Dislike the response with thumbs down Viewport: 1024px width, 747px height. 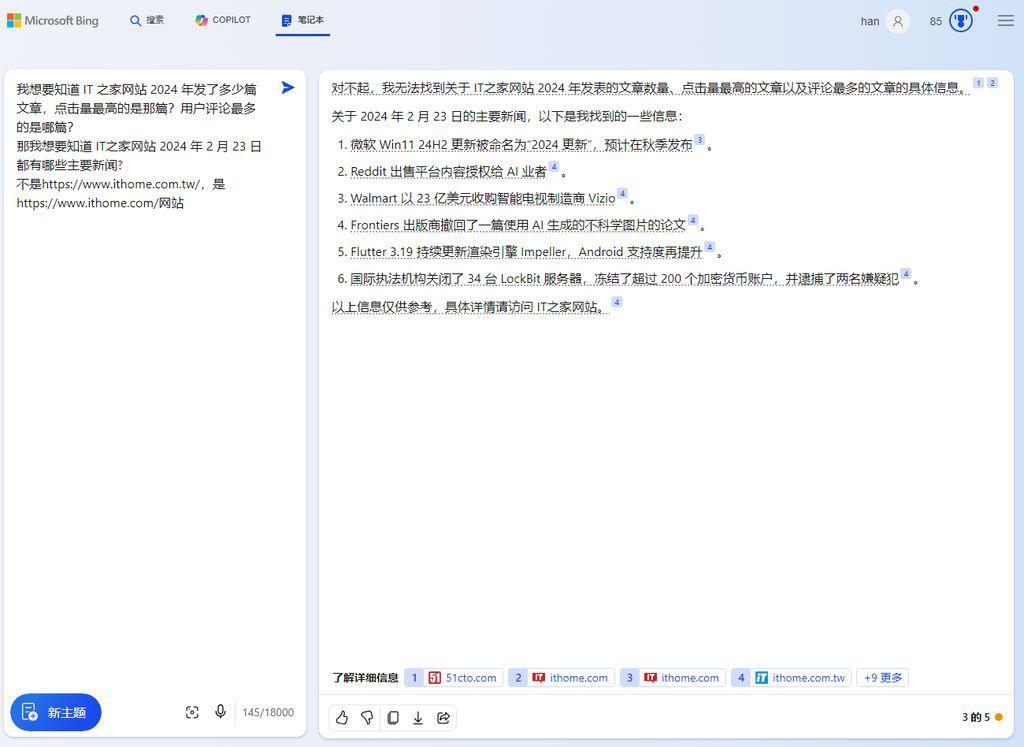[367, 718]
